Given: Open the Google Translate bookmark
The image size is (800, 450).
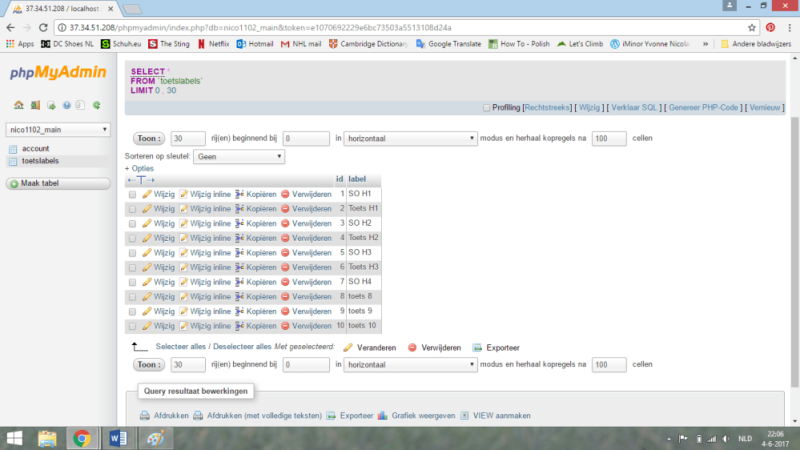Looking at the screenshot, I should coord(448,44).
